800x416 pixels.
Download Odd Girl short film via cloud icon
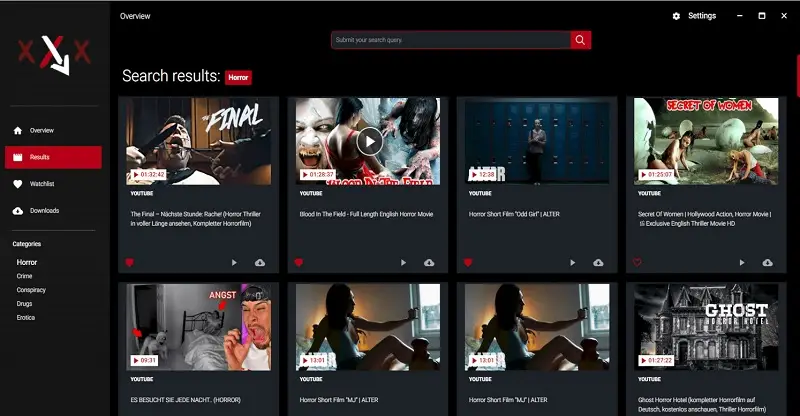click(598, 262)
